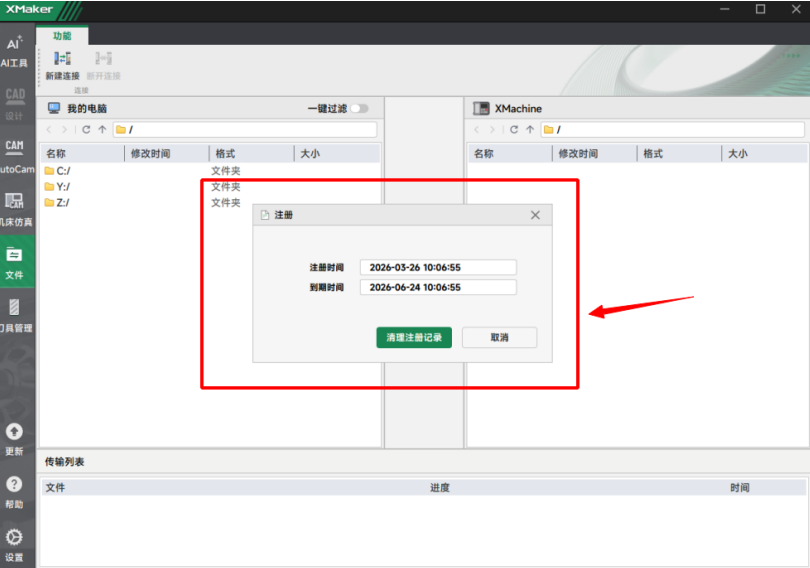Viewport: 810px width, 568px height.
Task: Open the CAD 设计 module
Action: [x=15, y=103]
